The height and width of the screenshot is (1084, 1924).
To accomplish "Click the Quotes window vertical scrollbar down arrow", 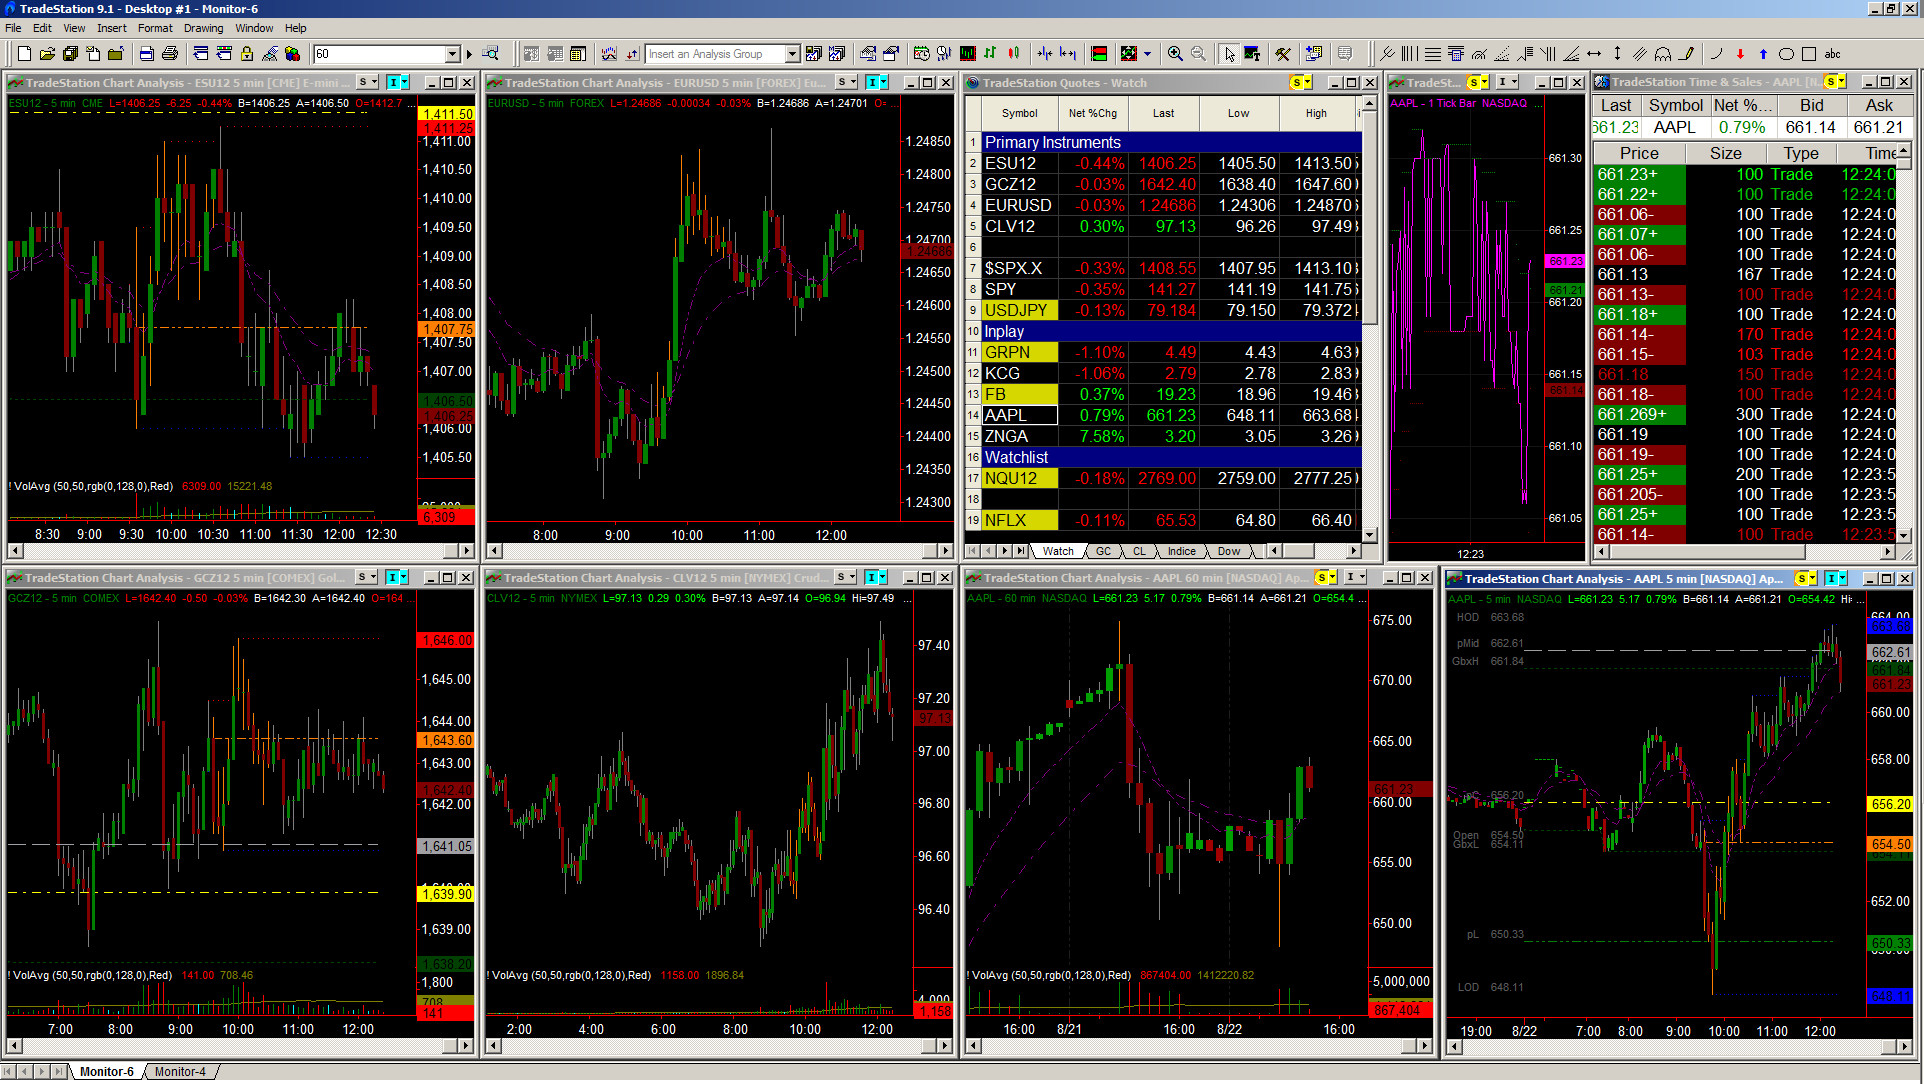I will [x=1369, y=535].
